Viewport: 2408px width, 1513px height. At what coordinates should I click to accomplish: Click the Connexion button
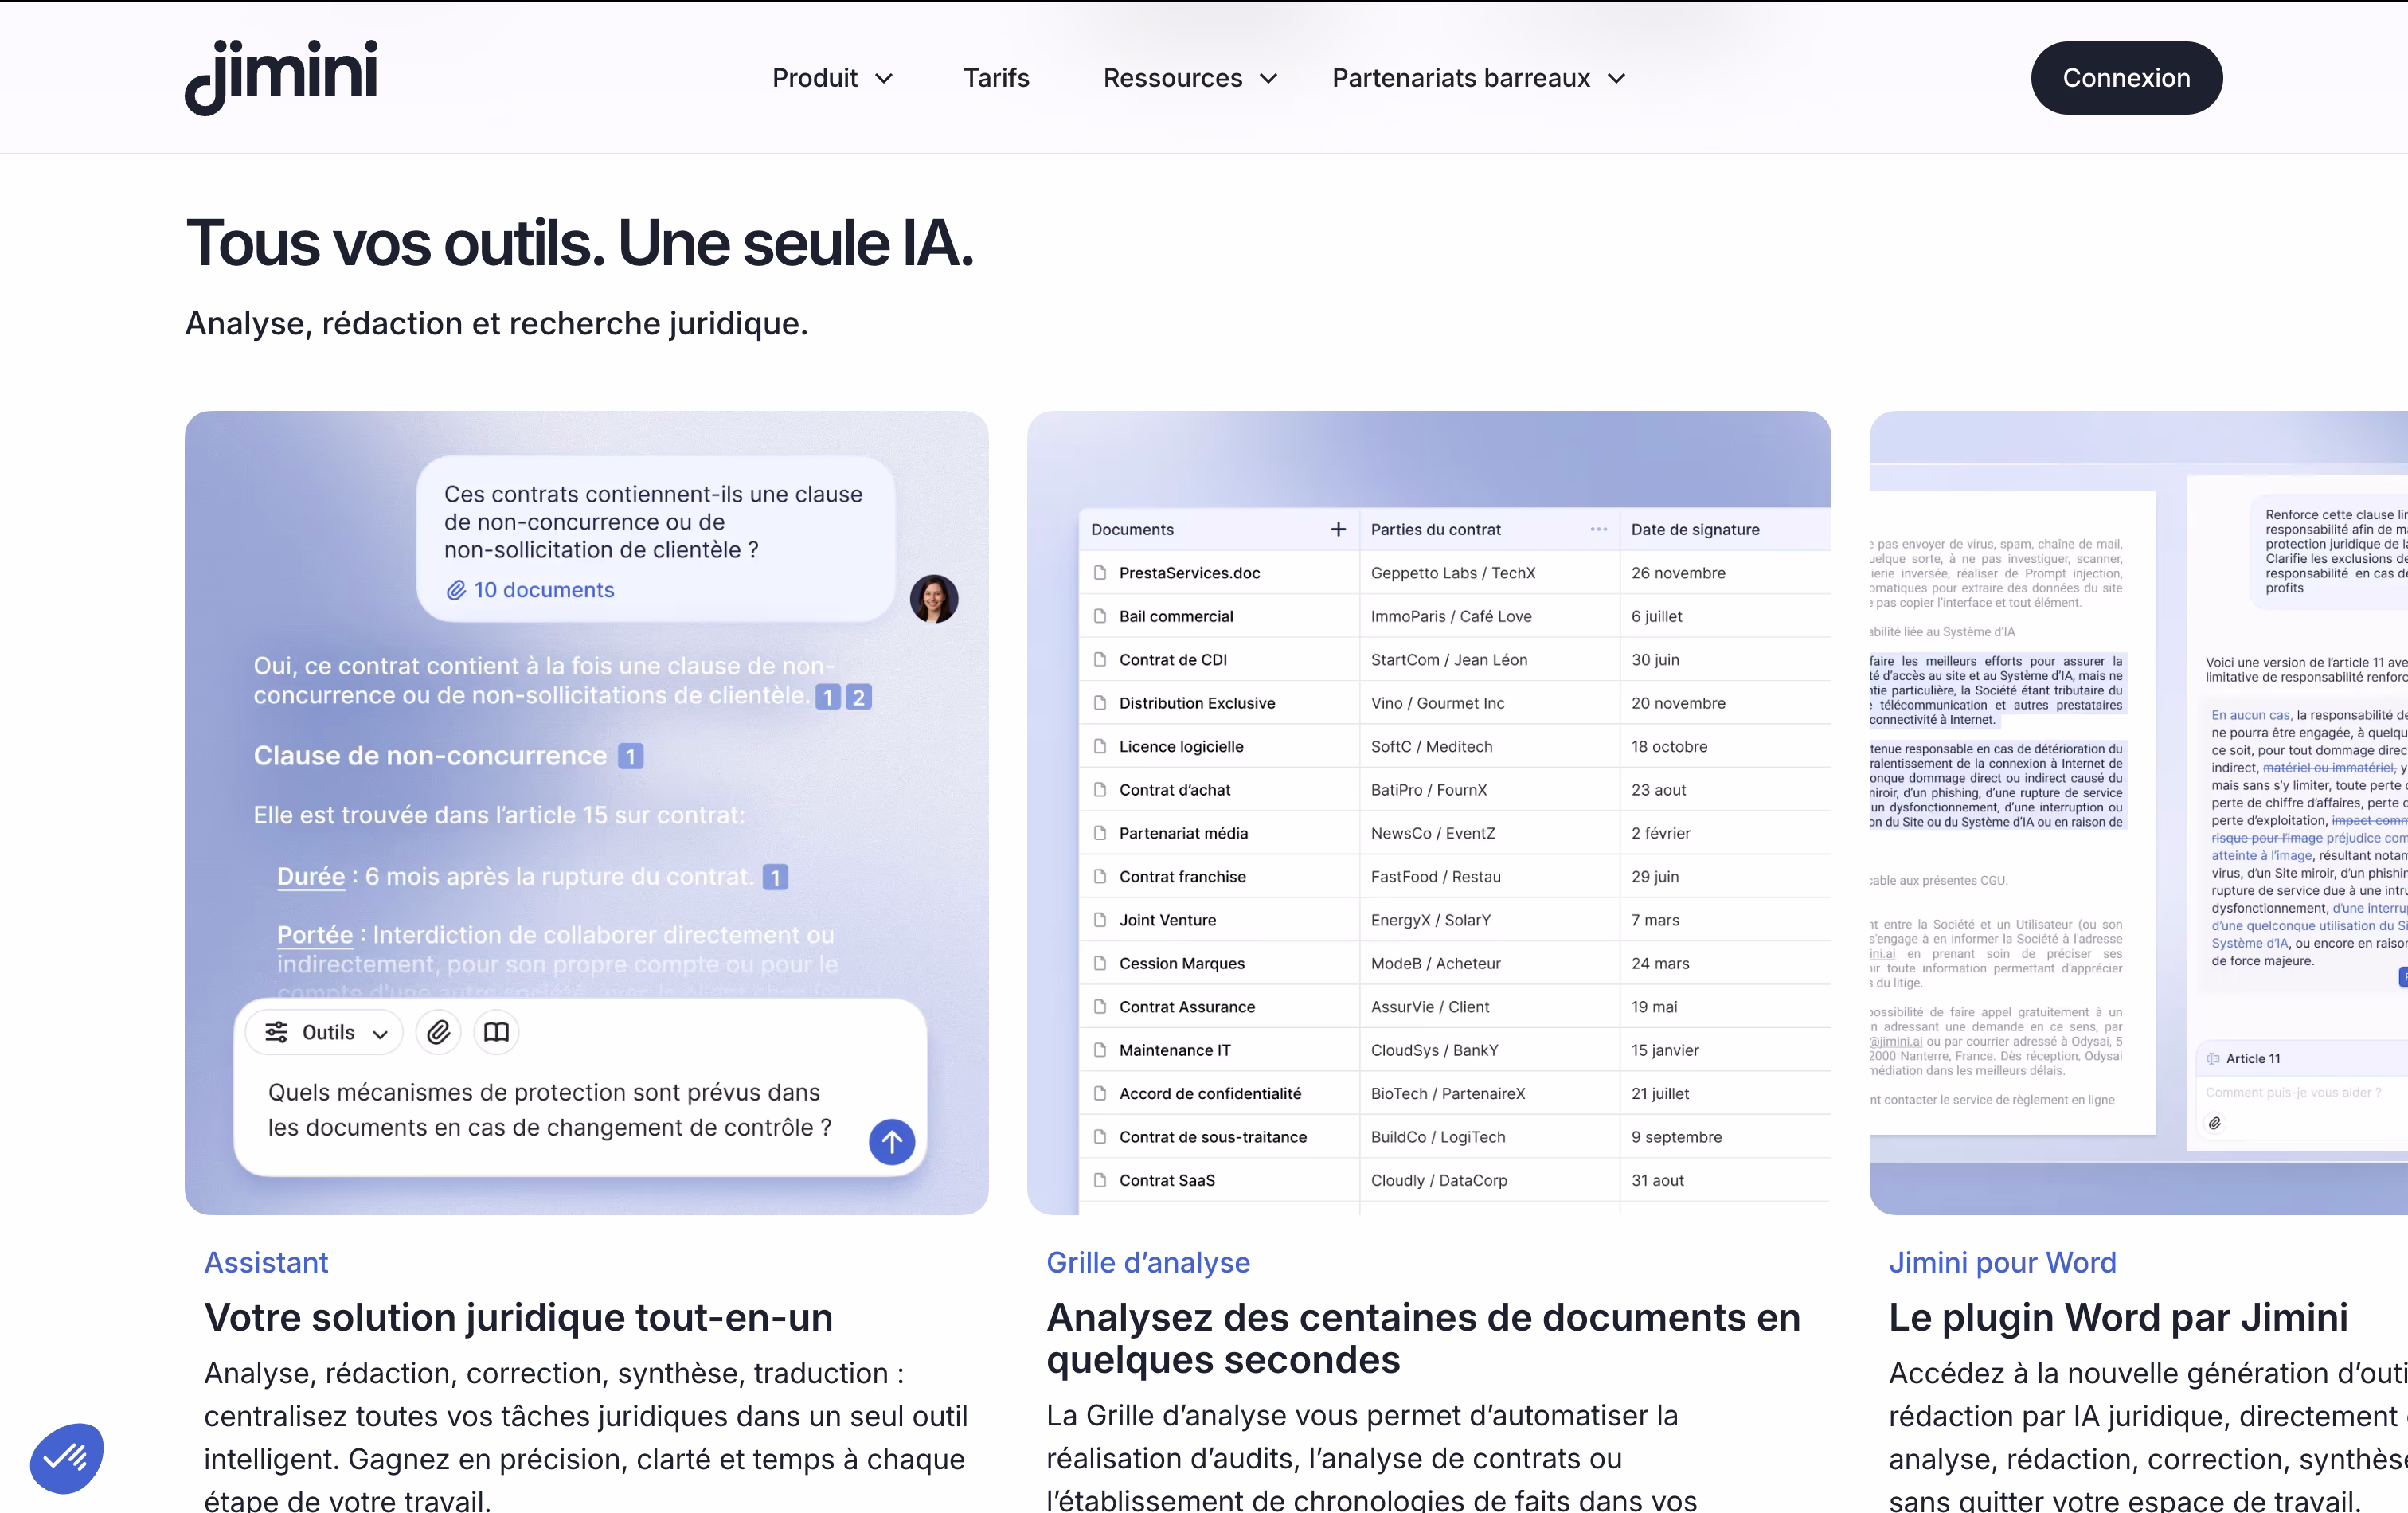[2126, 78]
